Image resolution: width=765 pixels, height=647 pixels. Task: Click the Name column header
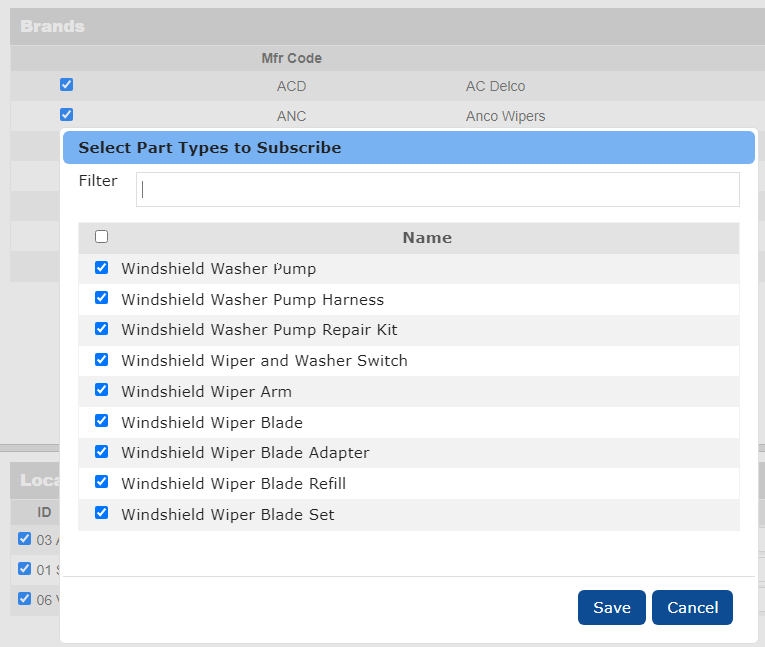pos(427,238)
